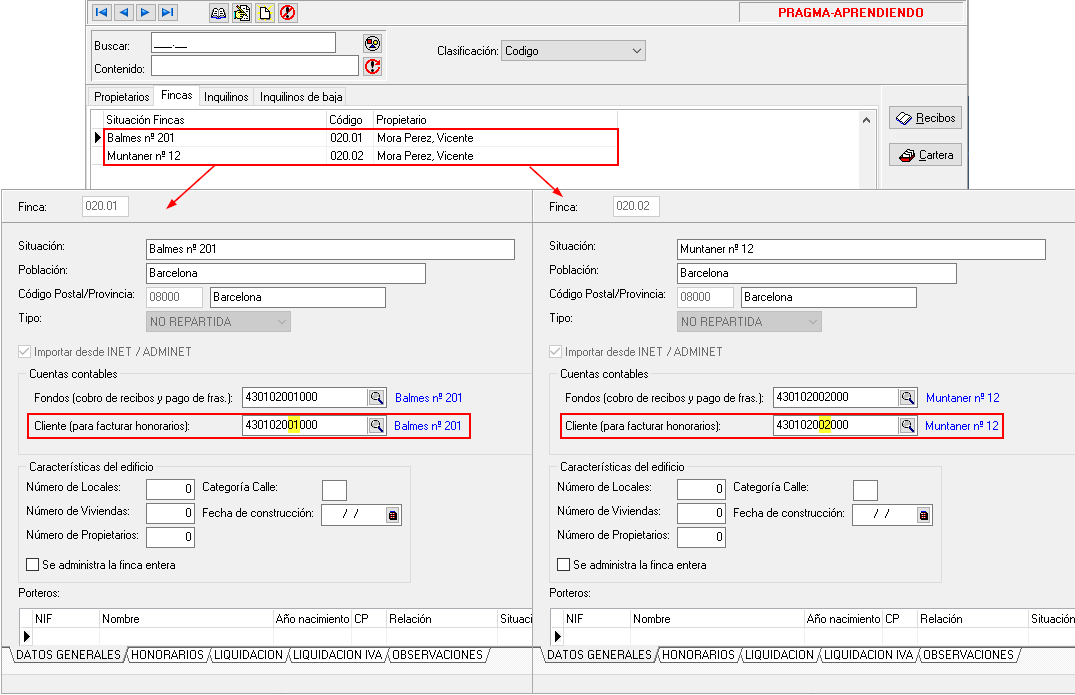1075x695 pixels.
Task: Select the Fincas tab
Action: [177, 95]
